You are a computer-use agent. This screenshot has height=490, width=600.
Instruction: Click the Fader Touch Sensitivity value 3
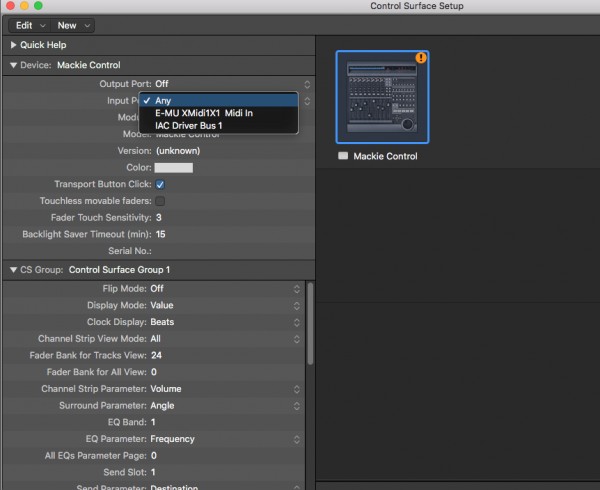point(159,218)
